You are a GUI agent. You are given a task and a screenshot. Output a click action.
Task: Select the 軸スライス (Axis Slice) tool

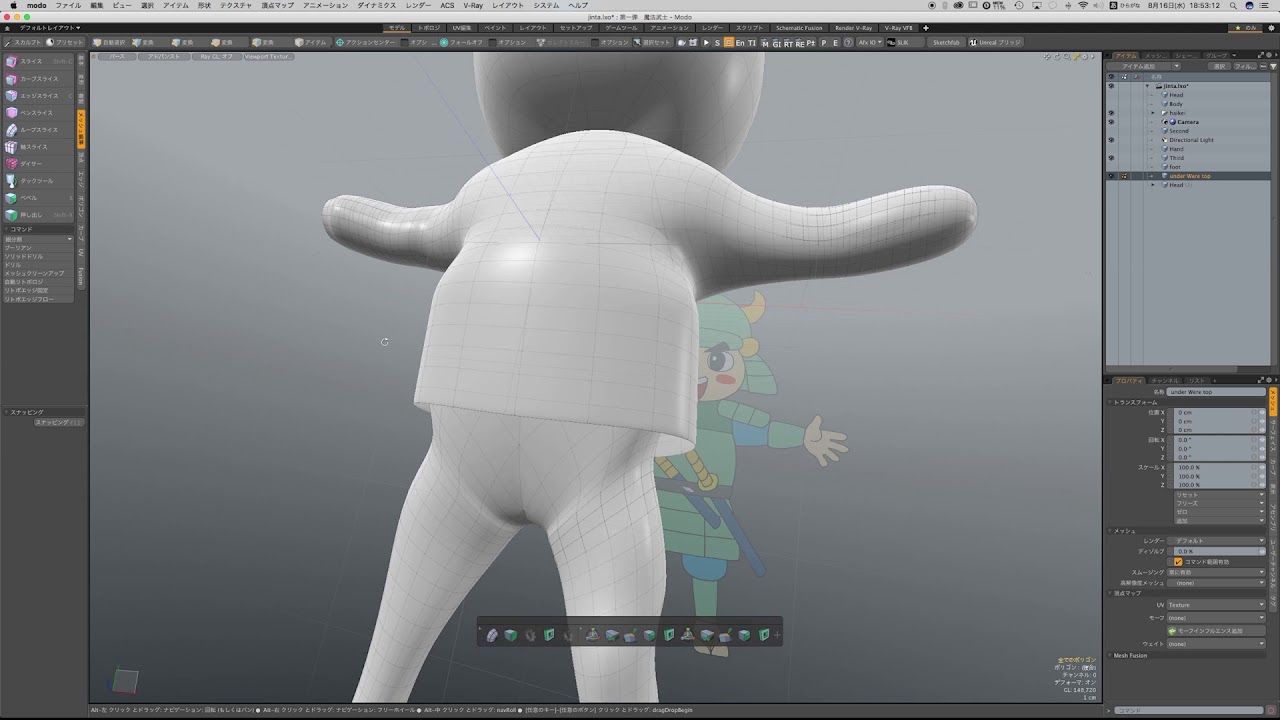[39, 147]
